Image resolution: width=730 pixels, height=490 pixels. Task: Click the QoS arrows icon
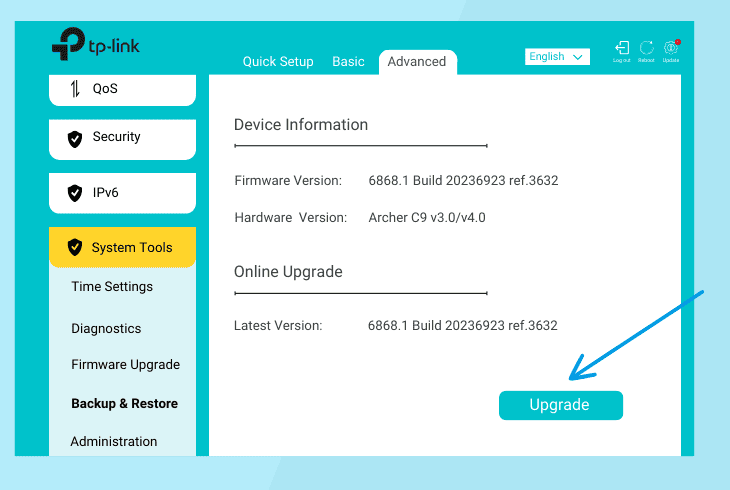pyautogui.click(x=75, y=88)
